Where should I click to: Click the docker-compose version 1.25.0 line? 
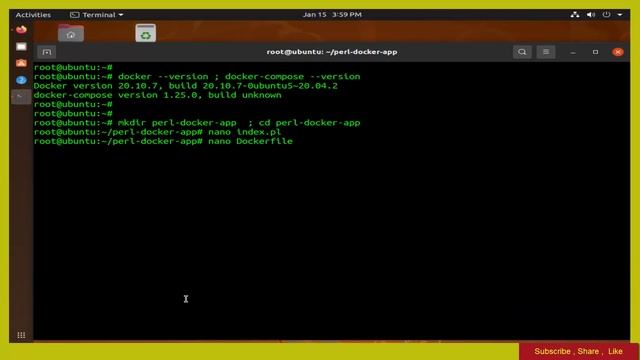coord(158,95)
